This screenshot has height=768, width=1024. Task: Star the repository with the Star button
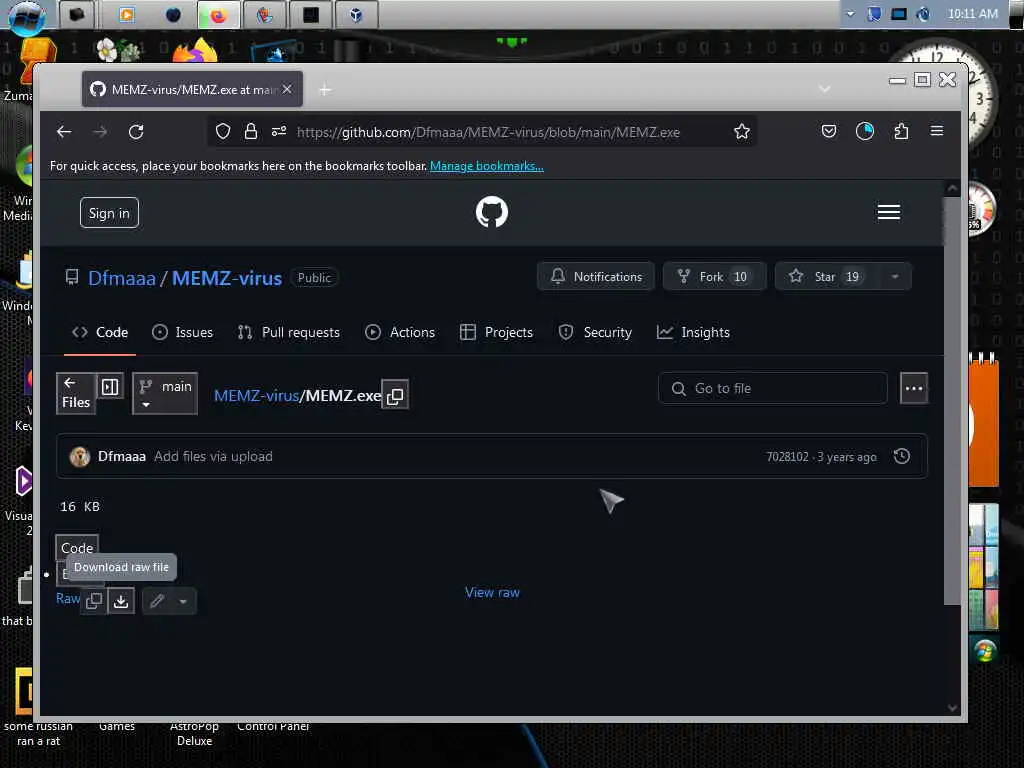827,277
